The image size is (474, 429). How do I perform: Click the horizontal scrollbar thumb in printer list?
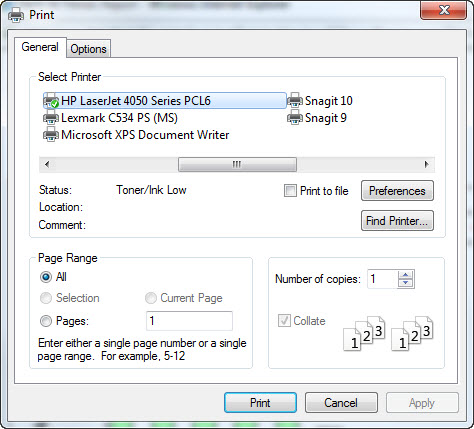click(237, 164)
